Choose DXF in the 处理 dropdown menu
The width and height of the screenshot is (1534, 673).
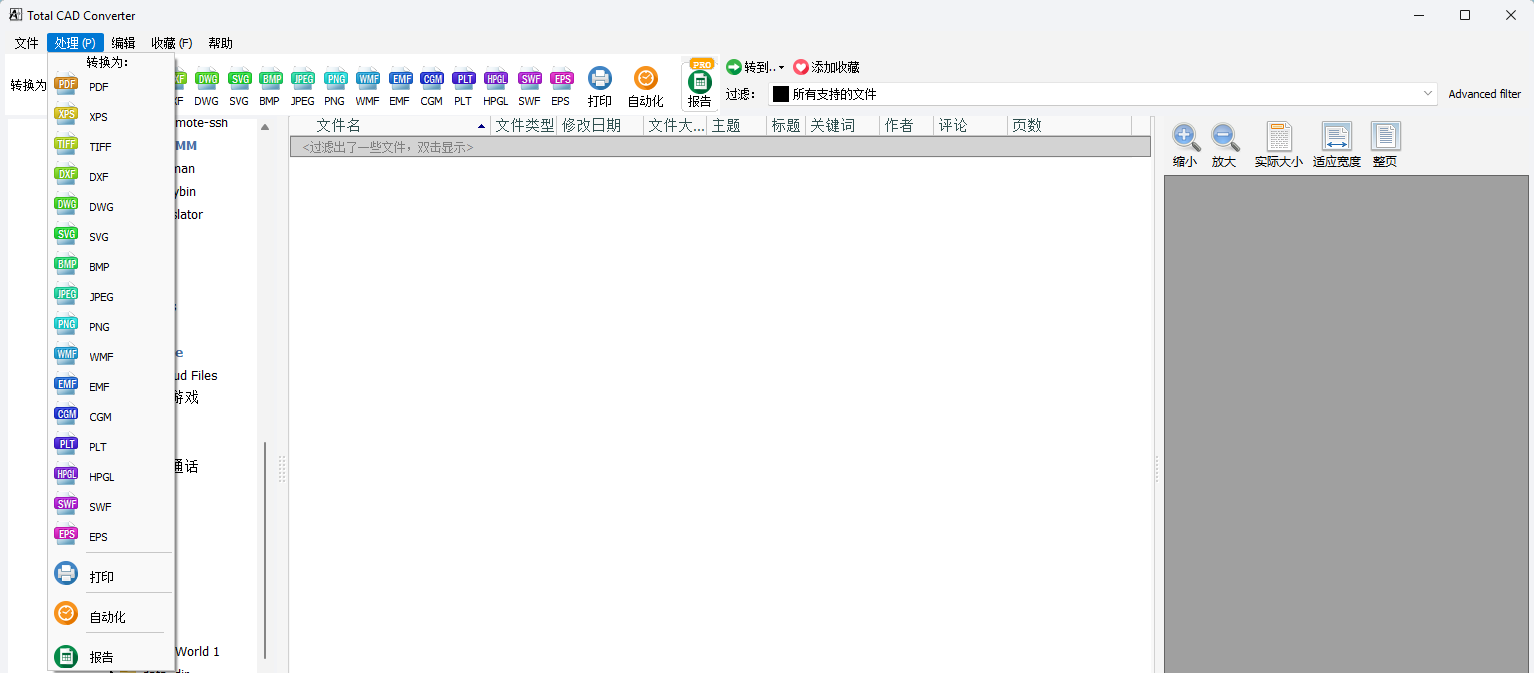pos(111,177)
